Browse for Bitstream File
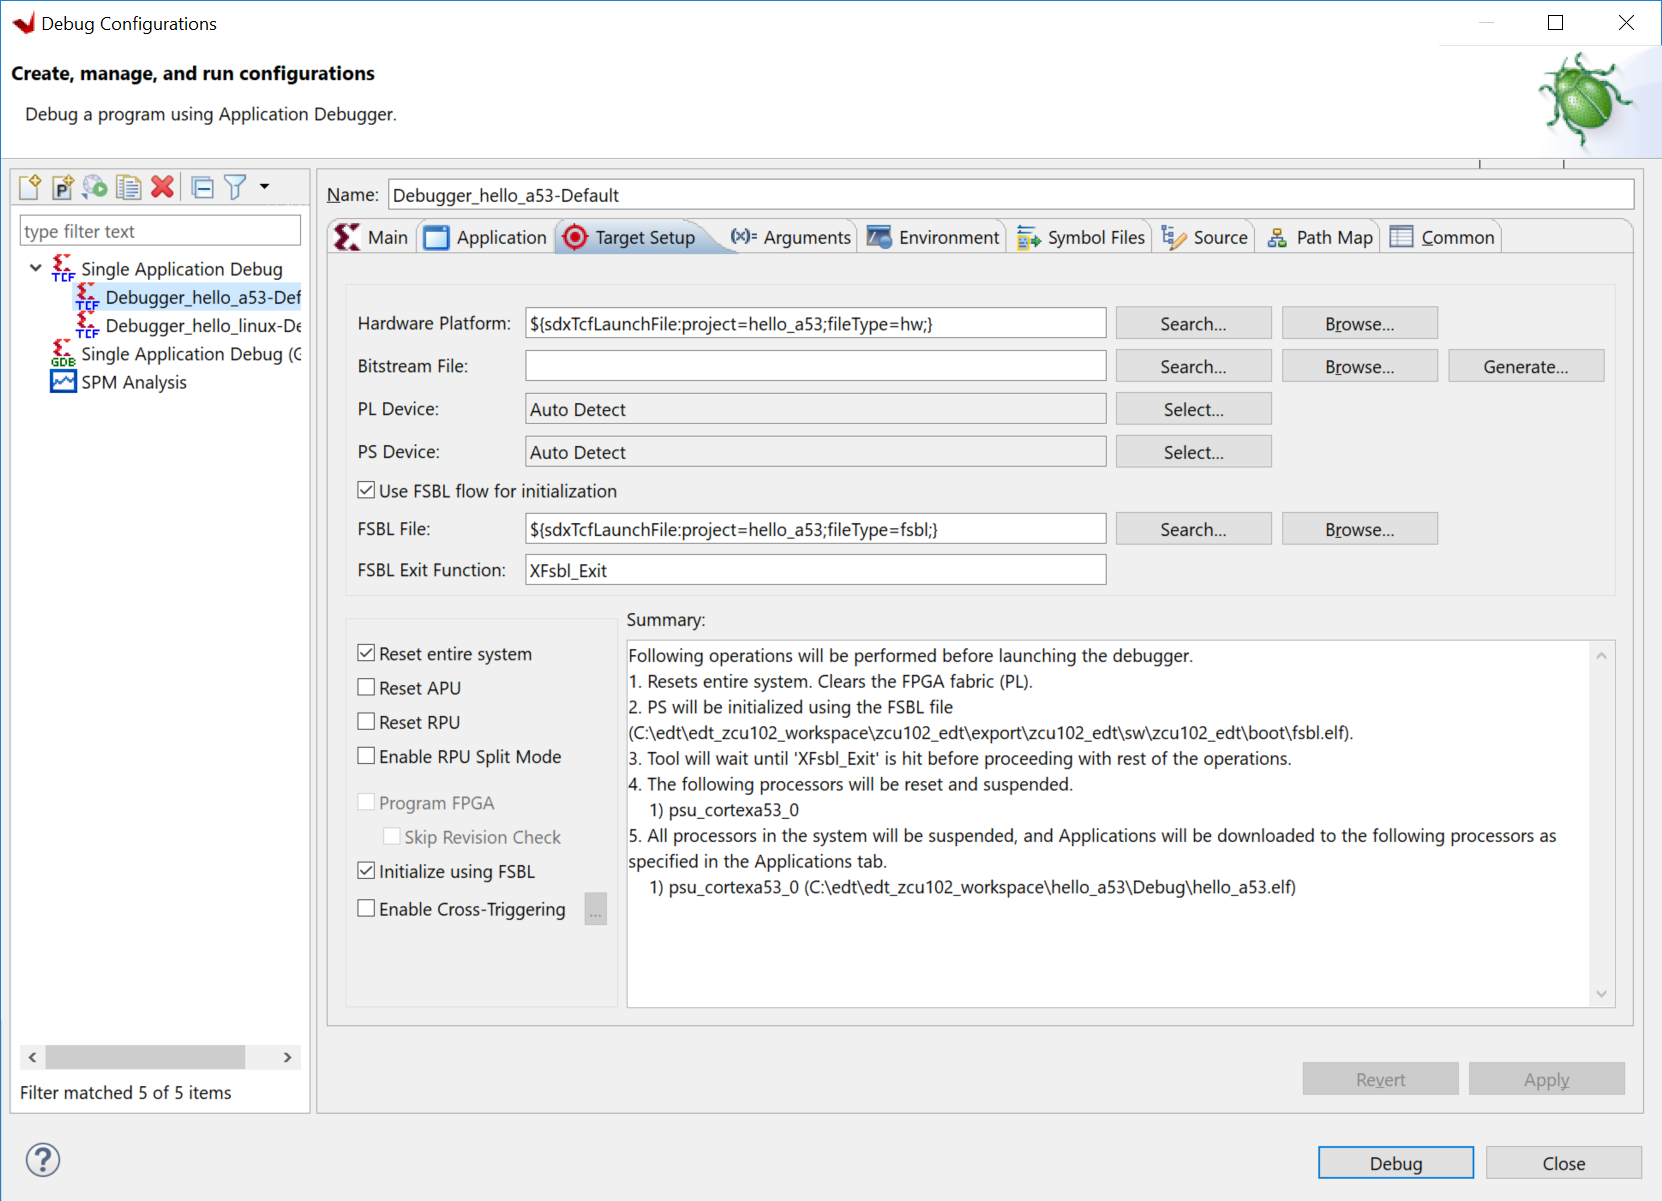This screenshot has width=1662, height=1201. (x=1359, y=366)
